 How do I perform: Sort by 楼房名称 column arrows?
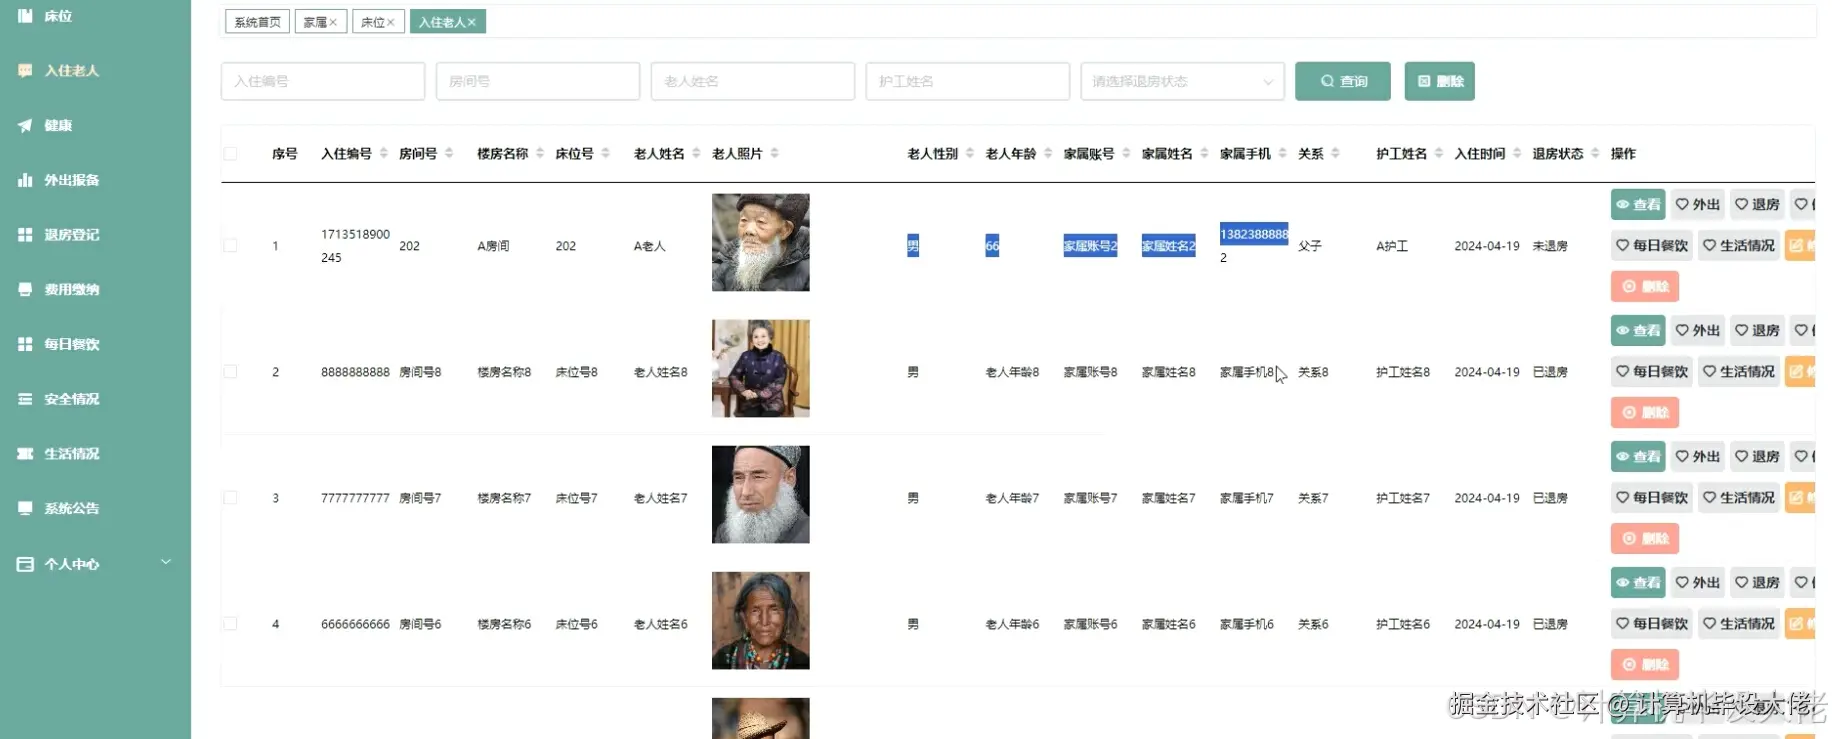pyautogui.click(x=540, y=153)
